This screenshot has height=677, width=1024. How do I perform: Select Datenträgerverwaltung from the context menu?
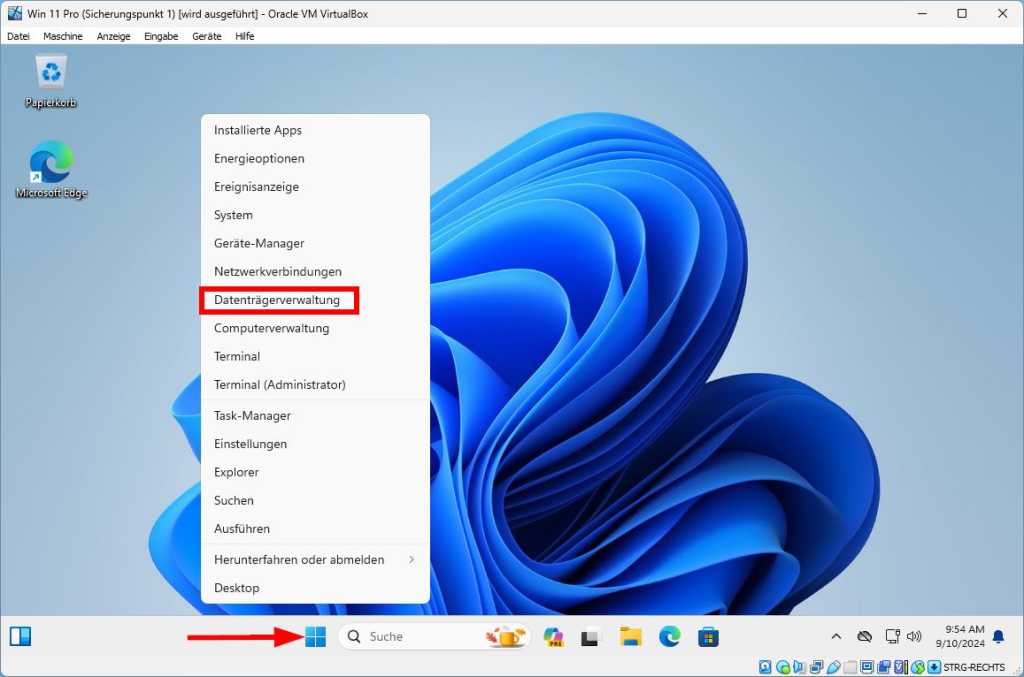pyautogui.click(x=279, y=300)
